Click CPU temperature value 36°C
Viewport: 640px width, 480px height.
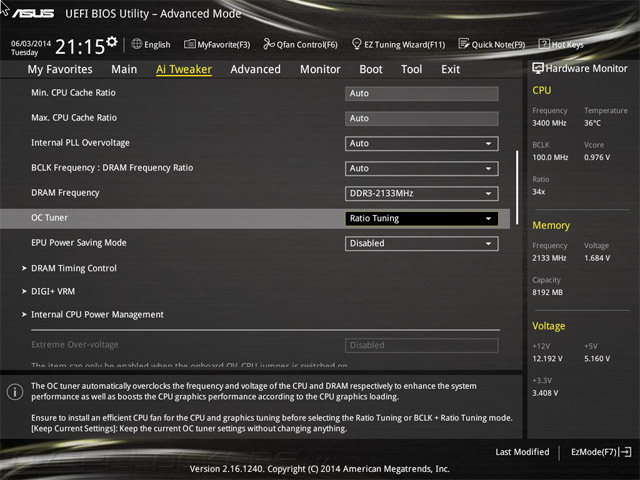point(592,123)
